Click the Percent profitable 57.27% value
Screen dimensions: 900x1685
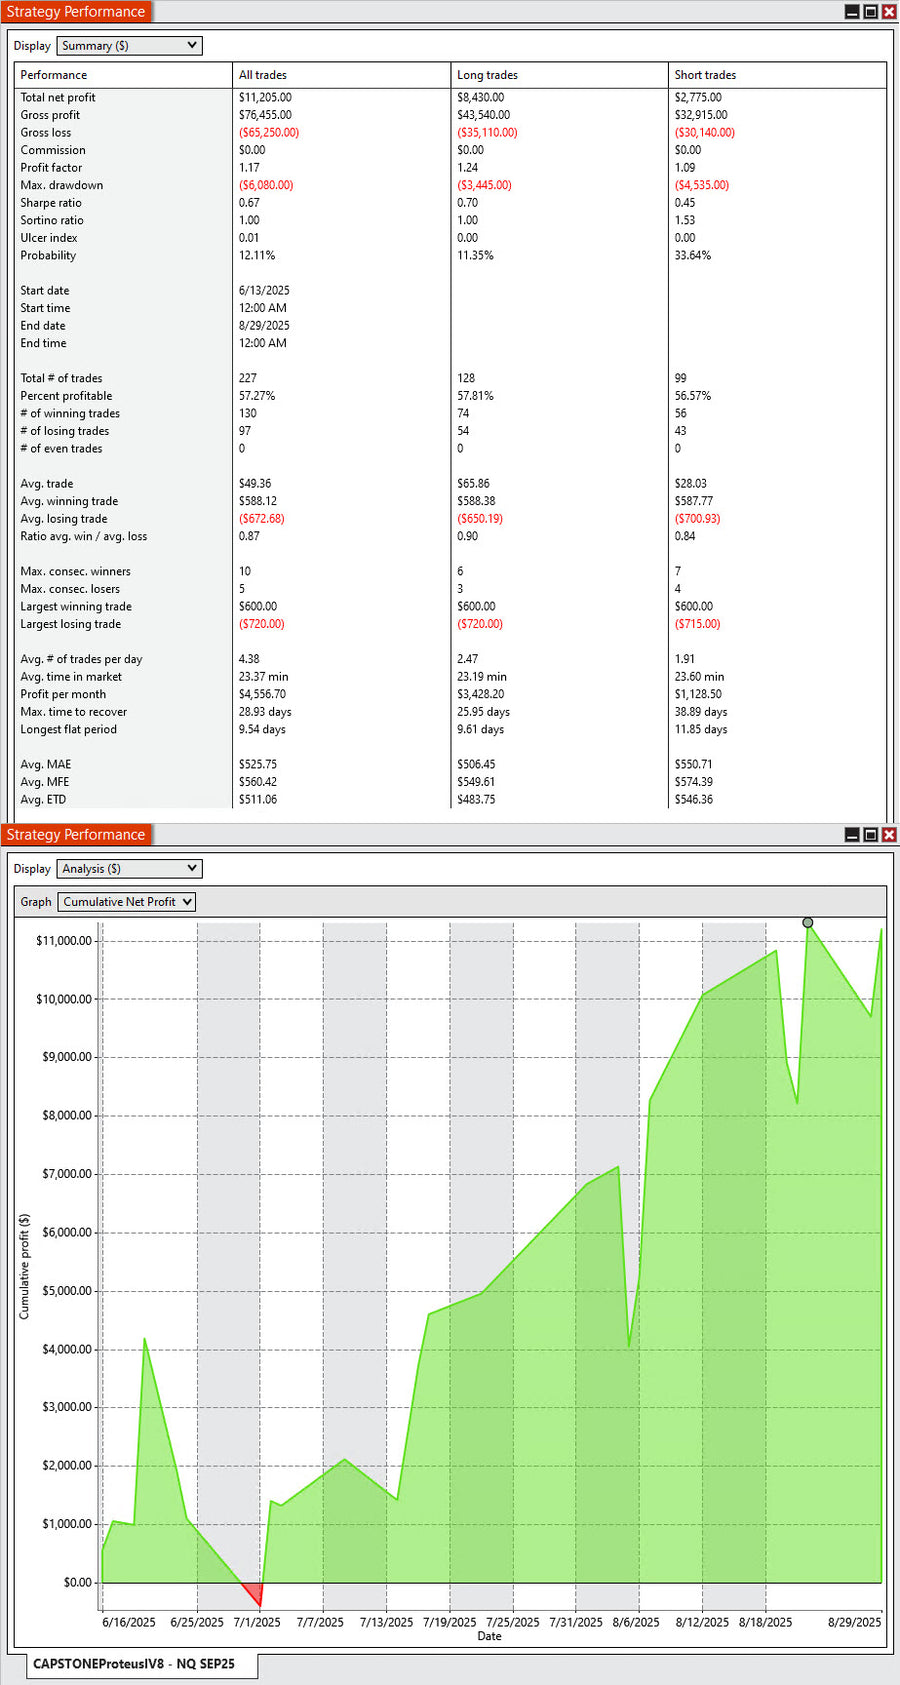pos(257,396)
